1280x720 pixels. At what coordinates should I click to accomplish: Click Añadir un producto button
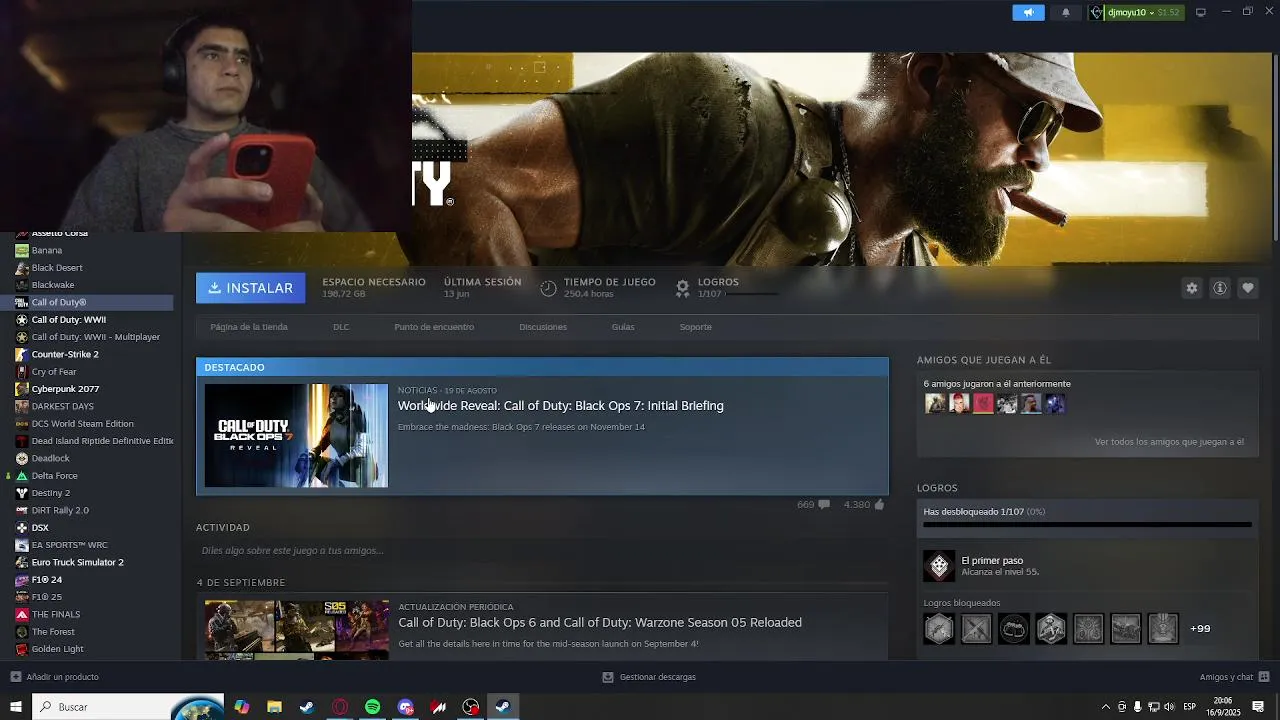55,677
